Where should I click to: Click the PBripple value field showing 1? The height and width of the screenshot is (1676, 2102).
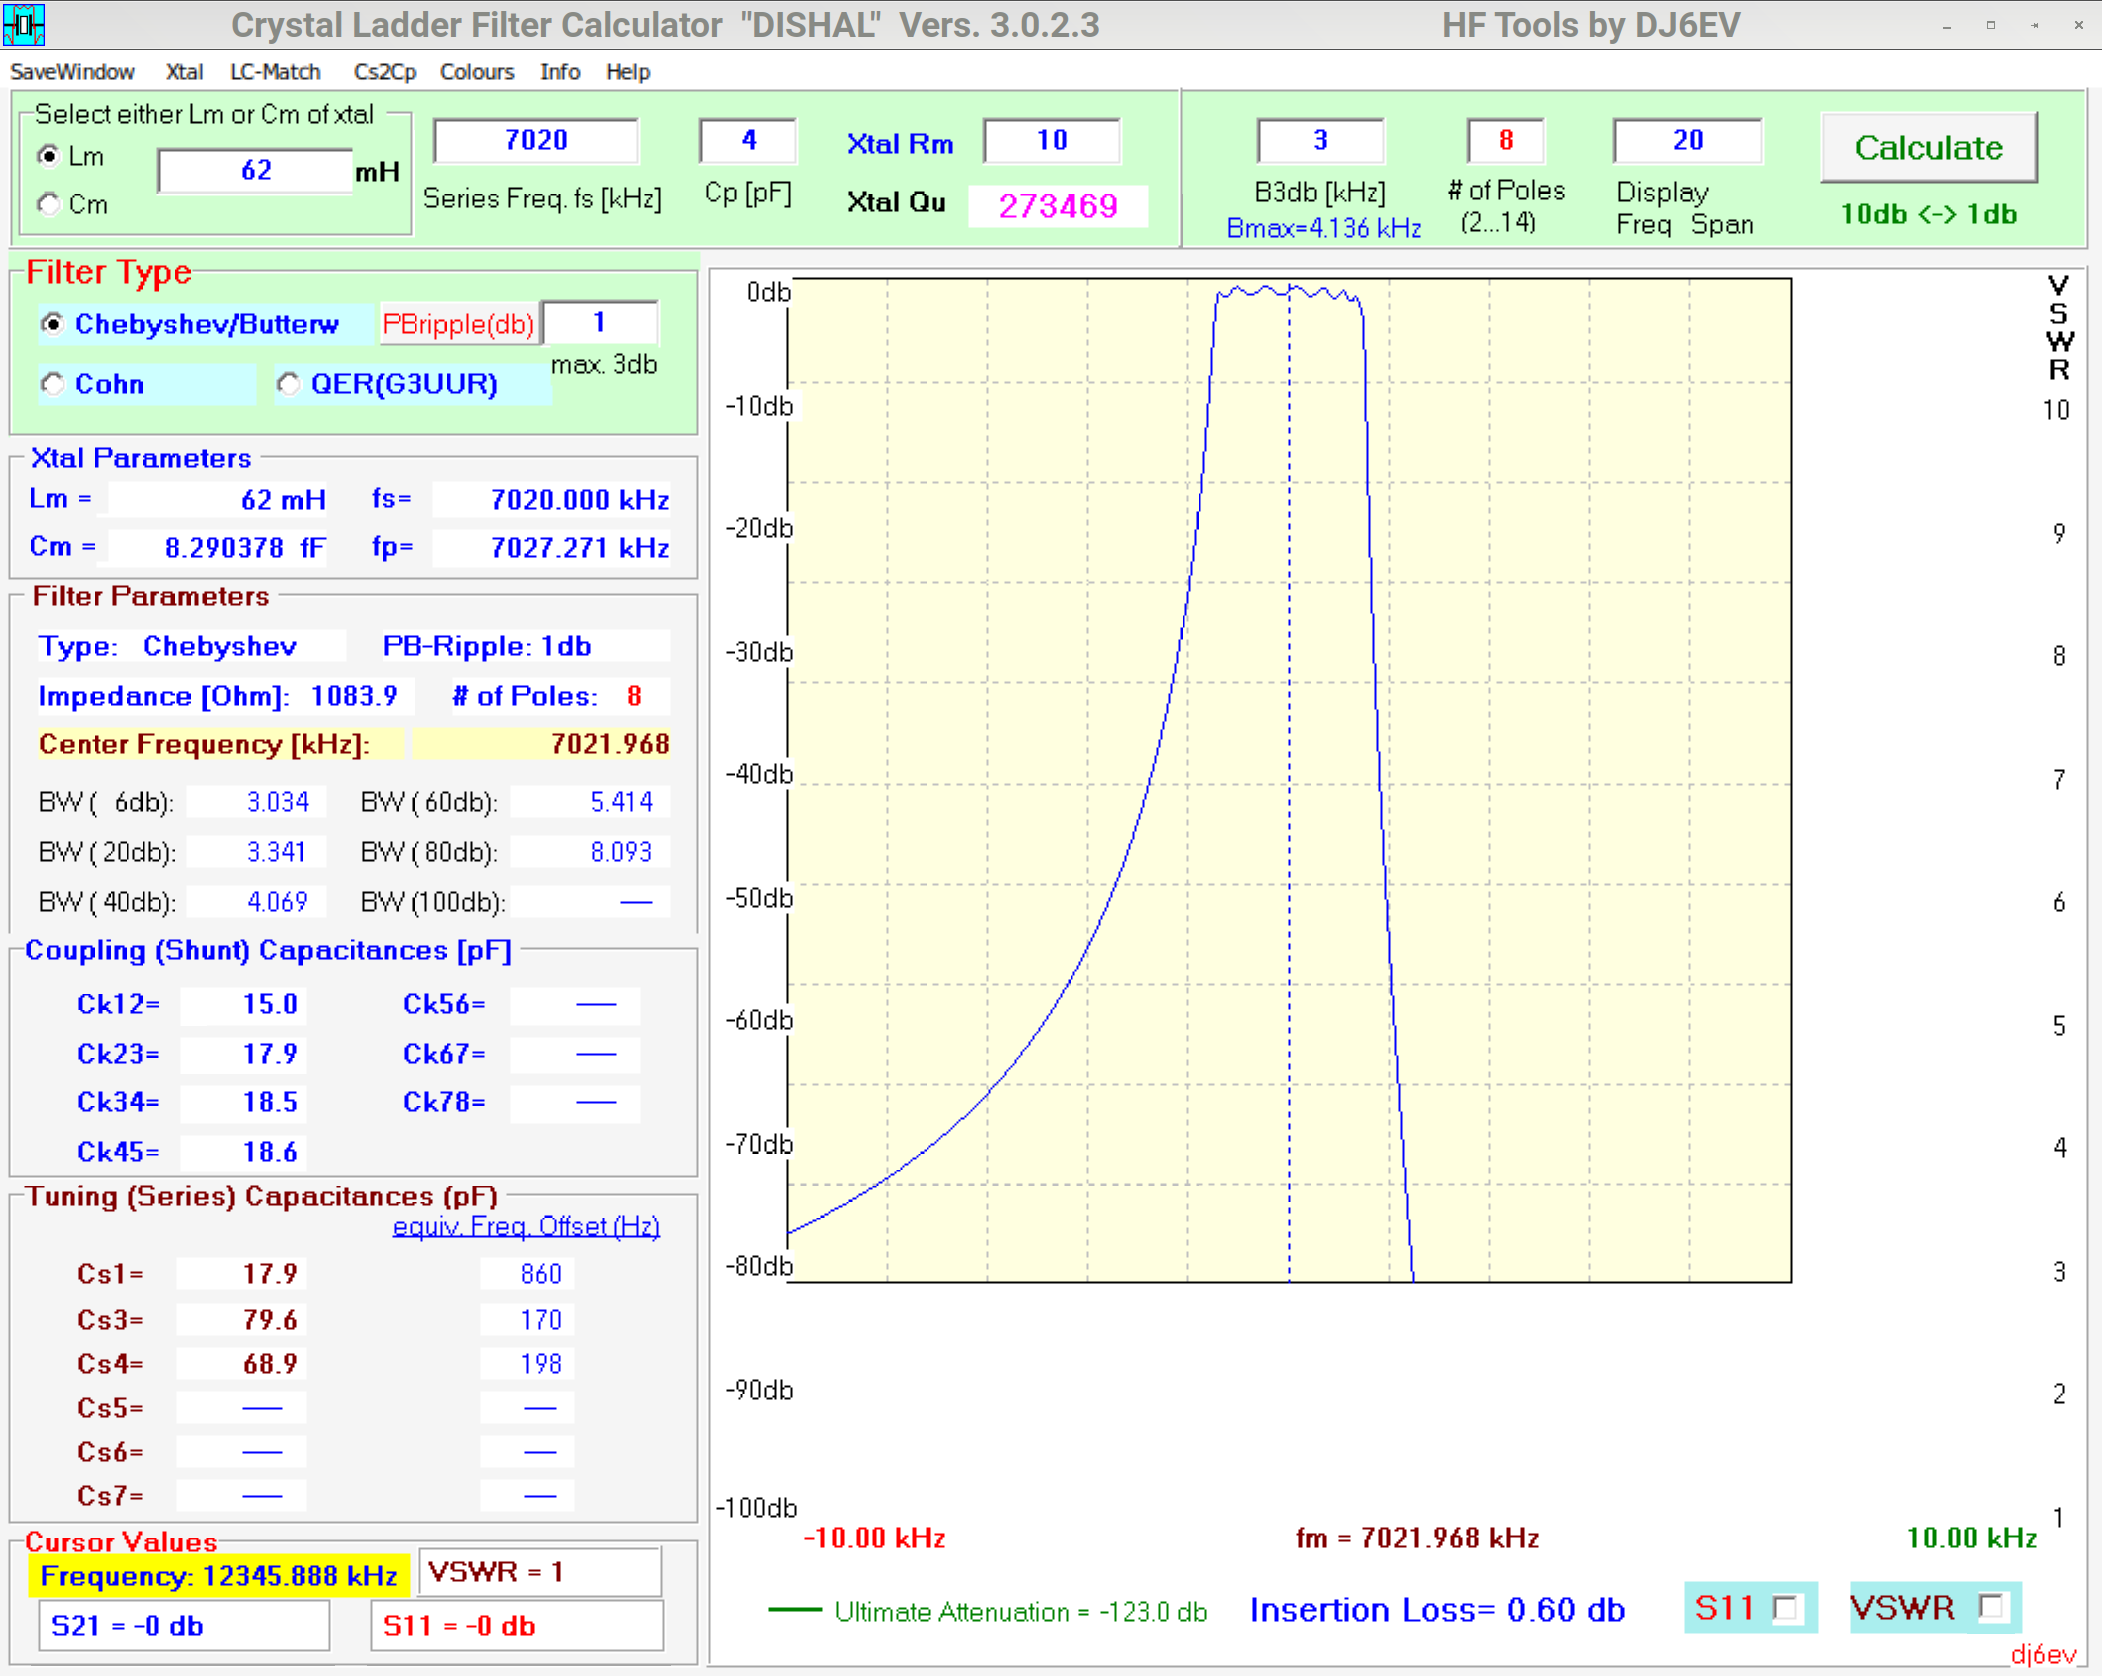[599, 322]
